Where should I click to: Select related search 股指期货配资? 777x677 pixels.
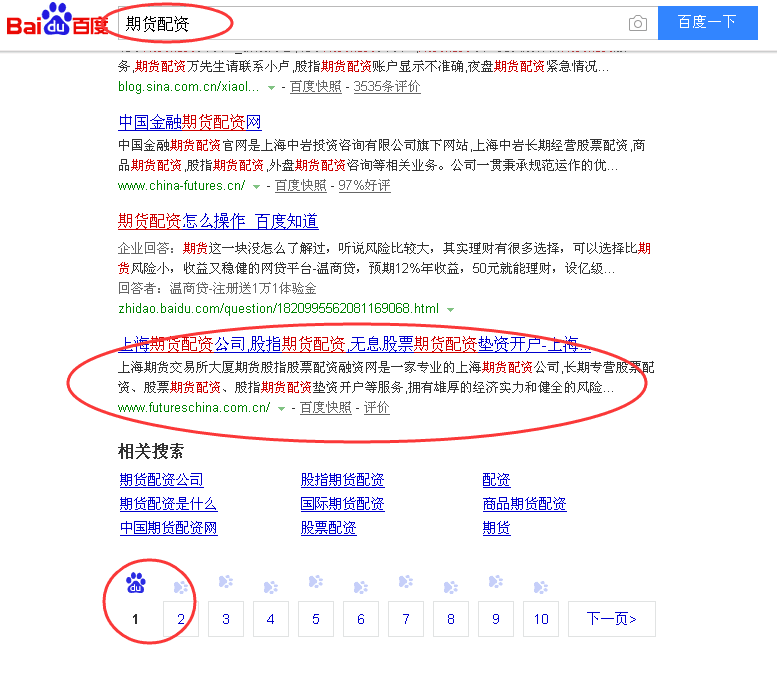point(342,480)
